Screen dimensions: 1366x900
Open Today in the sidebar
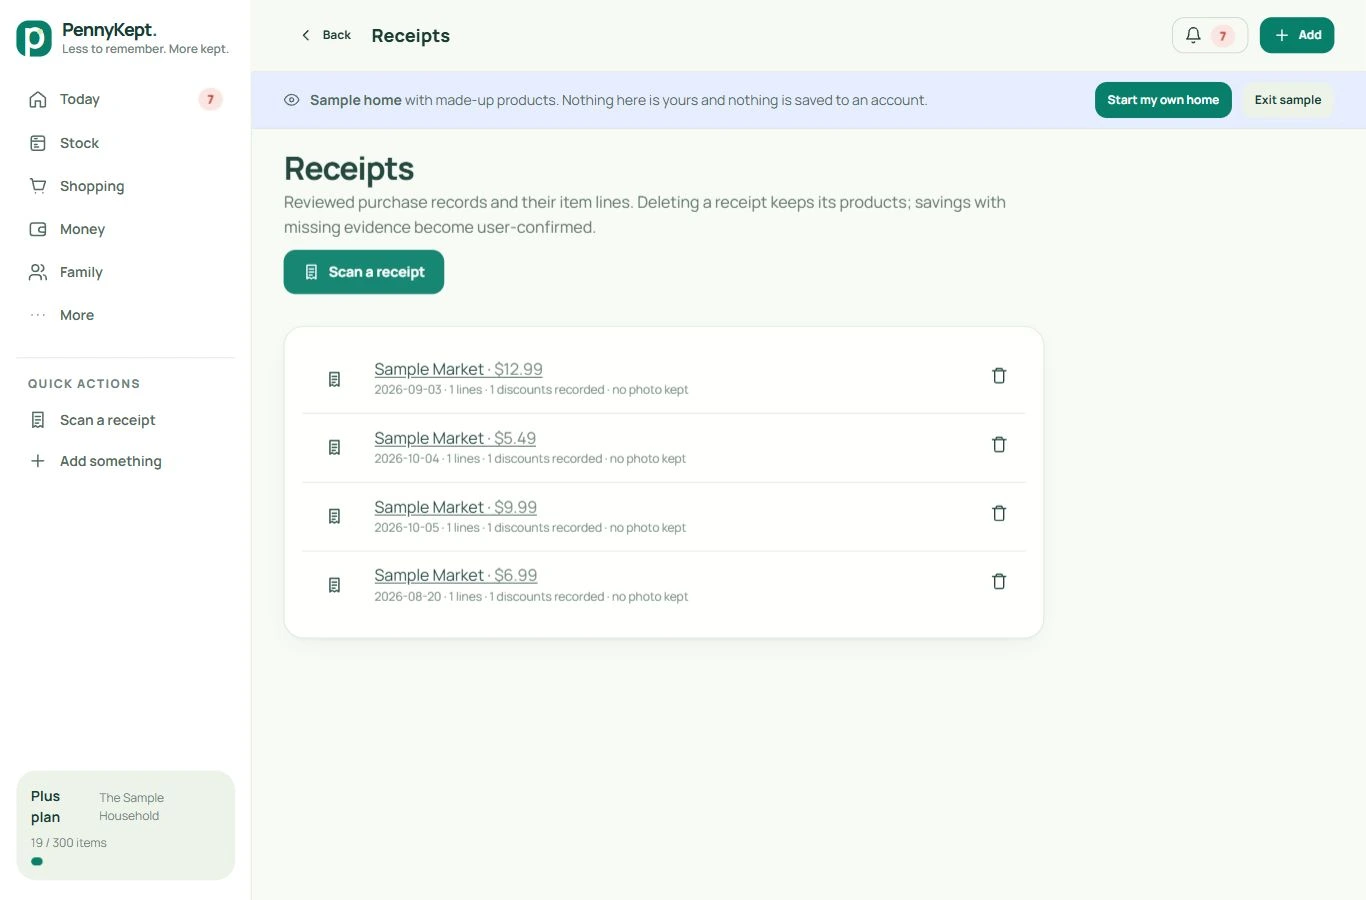point(126,99)
